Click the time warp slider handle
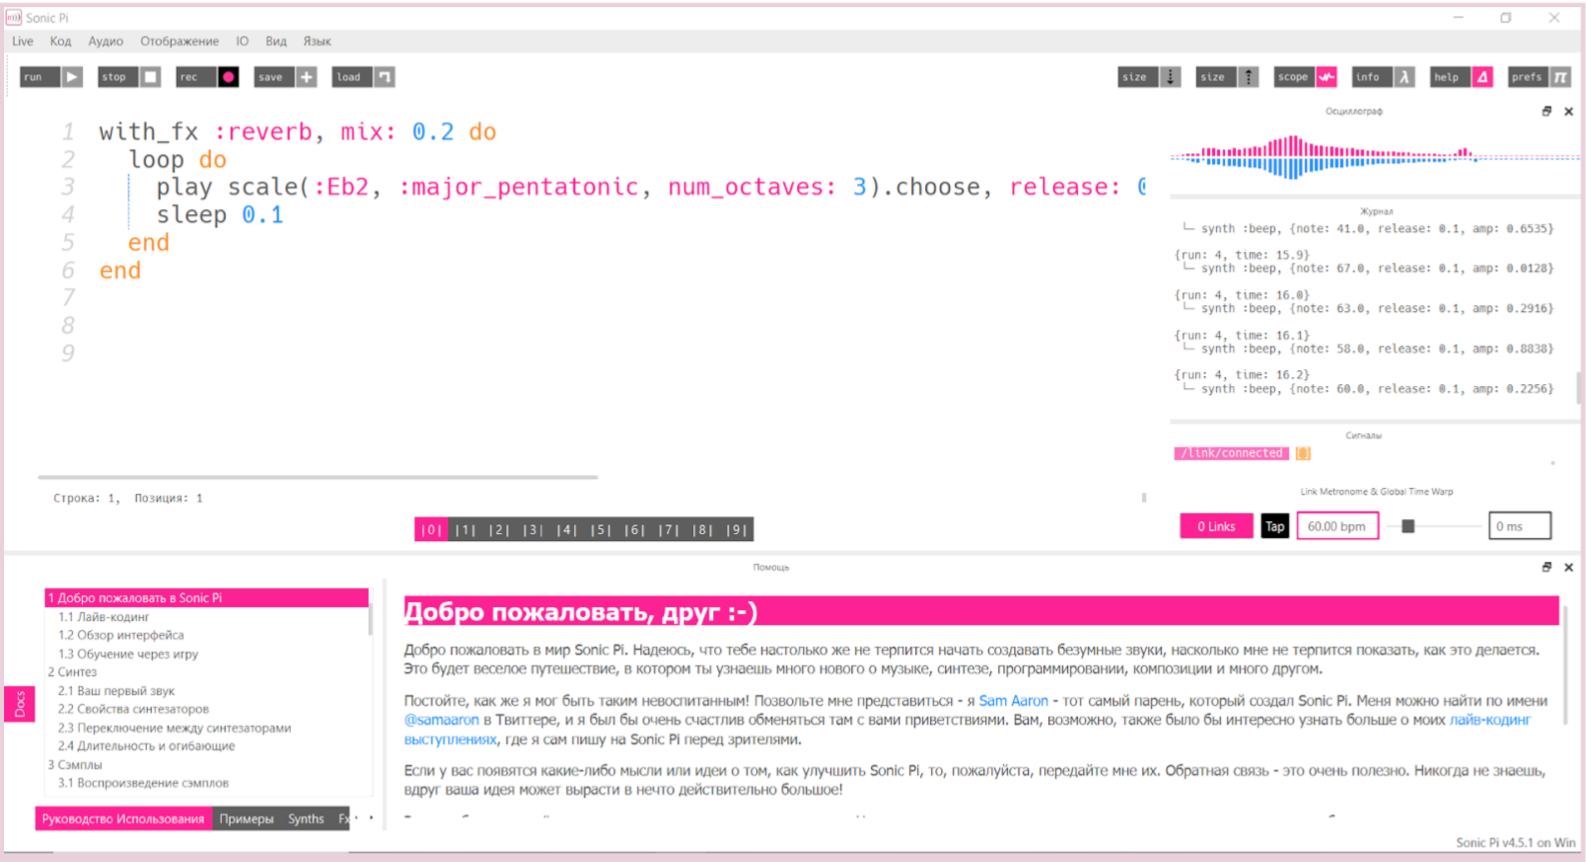Image resolution: width=1586 pixels, height=862 pixels. [x=1408, y=526]
